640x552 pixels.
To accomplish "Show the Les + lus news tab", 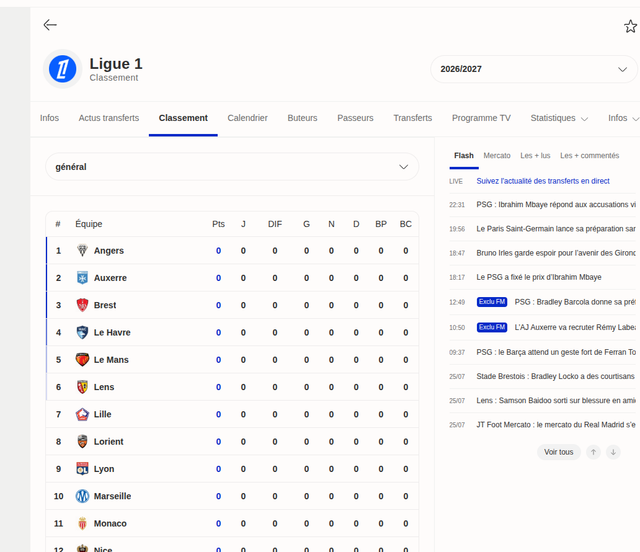I will [x=535, y=156].
